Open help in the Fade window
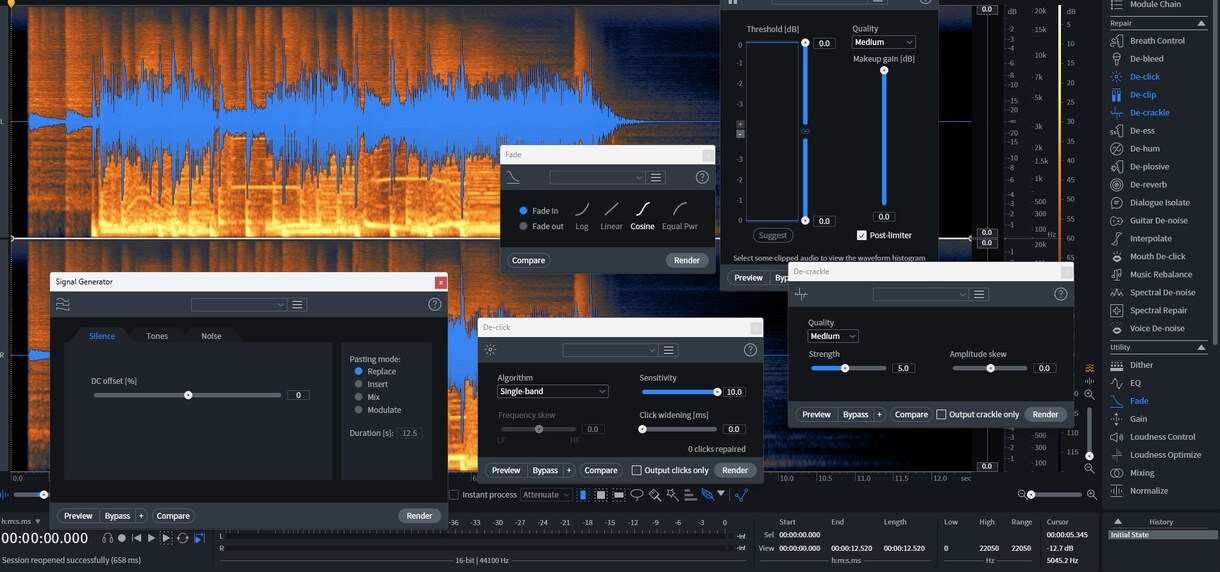The image size is (1220, 572). pos(702,177)
